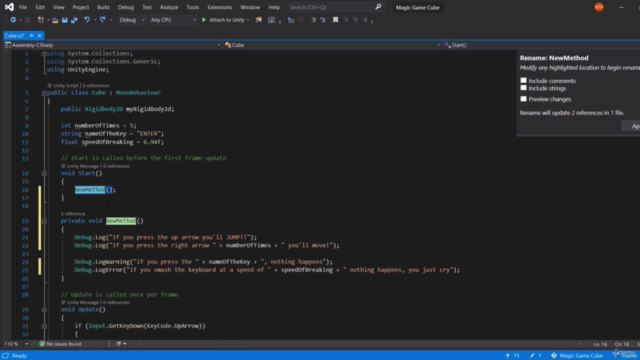
Task: Enable the Include comments checkbox
Action: tap(523, 80)
